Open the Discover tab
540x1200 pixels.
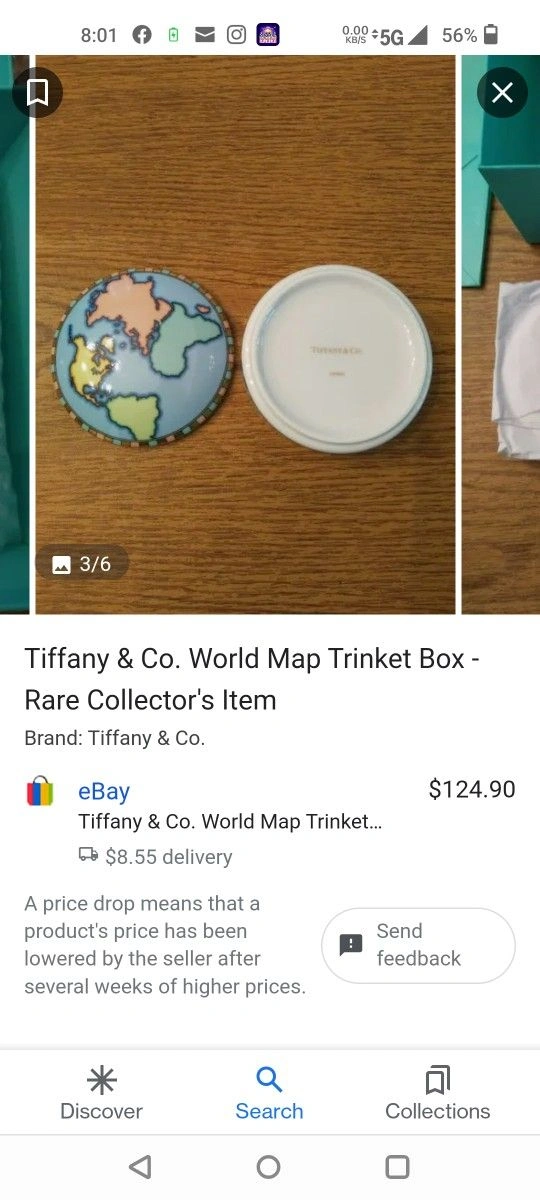101,1093
